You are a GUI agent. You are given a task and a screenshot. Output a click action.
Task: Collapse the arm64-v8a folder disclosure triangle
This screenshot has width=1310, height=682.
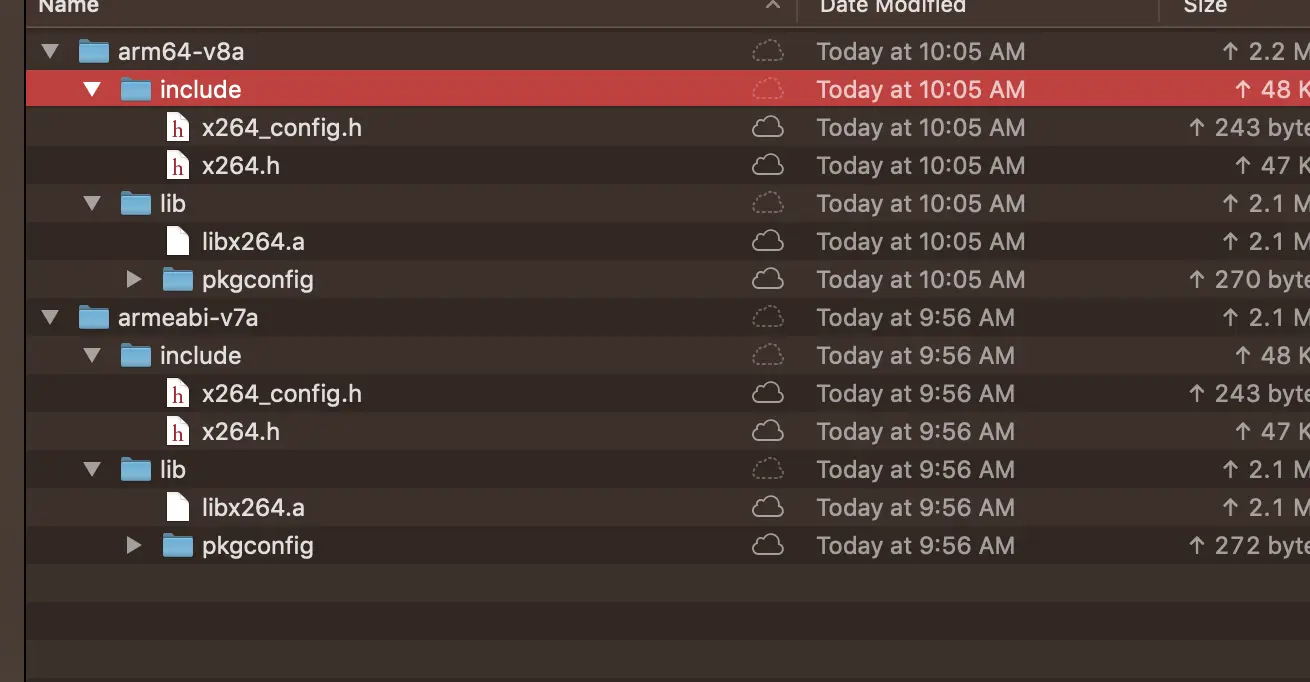51,52
